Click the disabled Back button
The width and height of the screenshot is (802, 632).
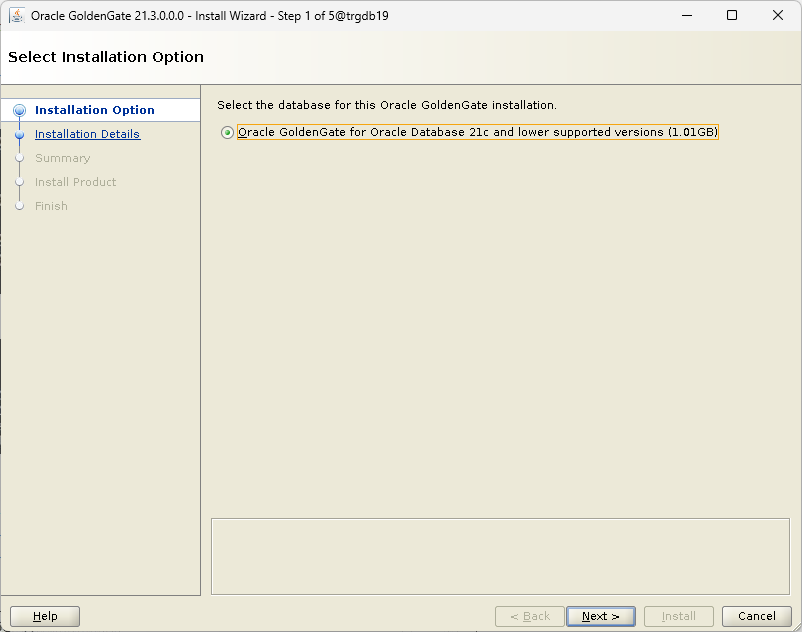coord(530,616)
